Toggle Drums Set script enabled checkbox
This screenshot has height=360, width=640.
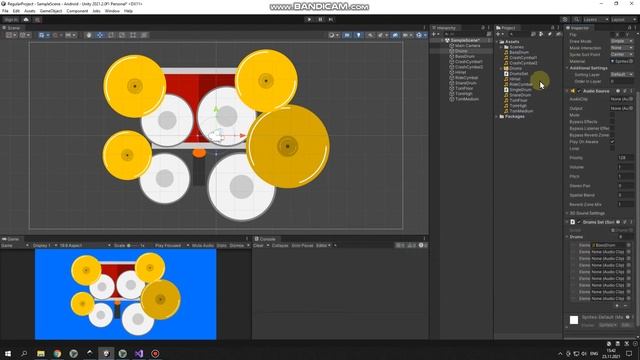[579, 222]
